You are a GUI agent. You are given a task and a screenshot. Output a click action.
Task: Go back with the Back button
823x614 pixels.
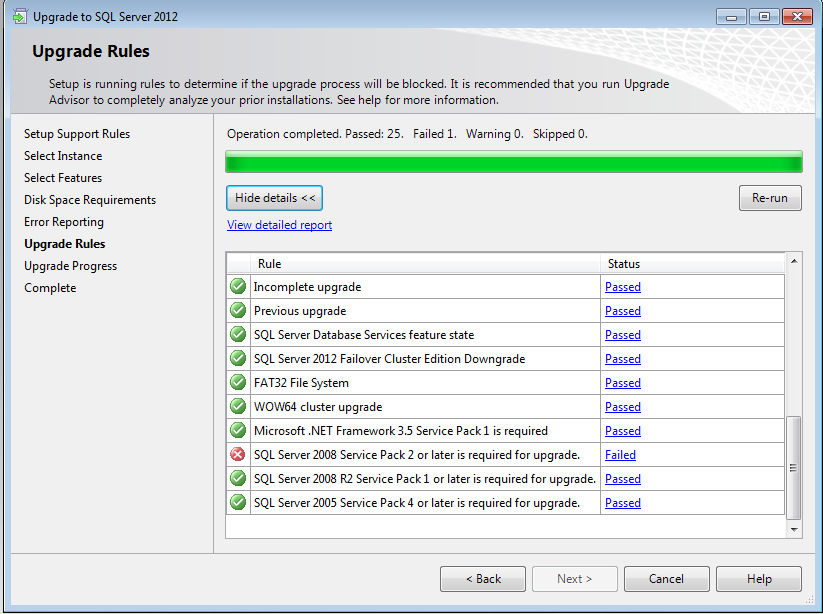(483, 579)
